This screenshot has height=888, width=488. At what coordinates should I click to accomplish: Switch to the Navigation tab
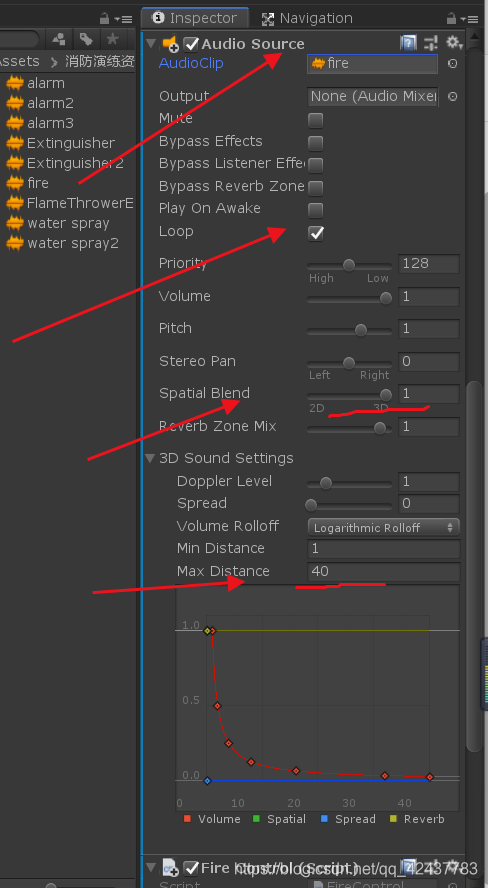[x=307, y=18]
